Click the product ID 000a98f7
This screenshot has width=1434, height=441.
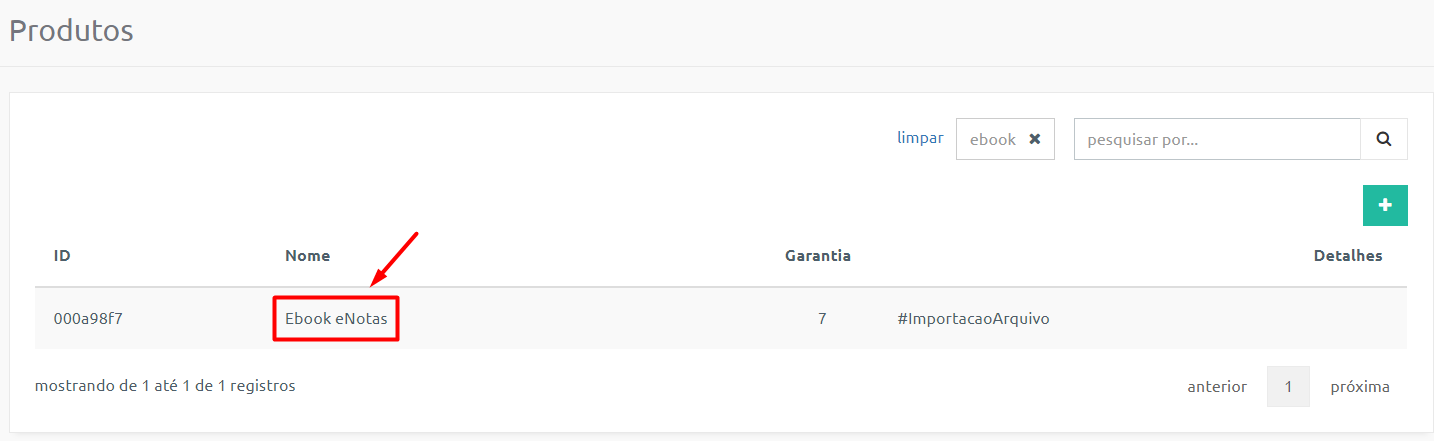pyautogui.click(x=88, y=319)
